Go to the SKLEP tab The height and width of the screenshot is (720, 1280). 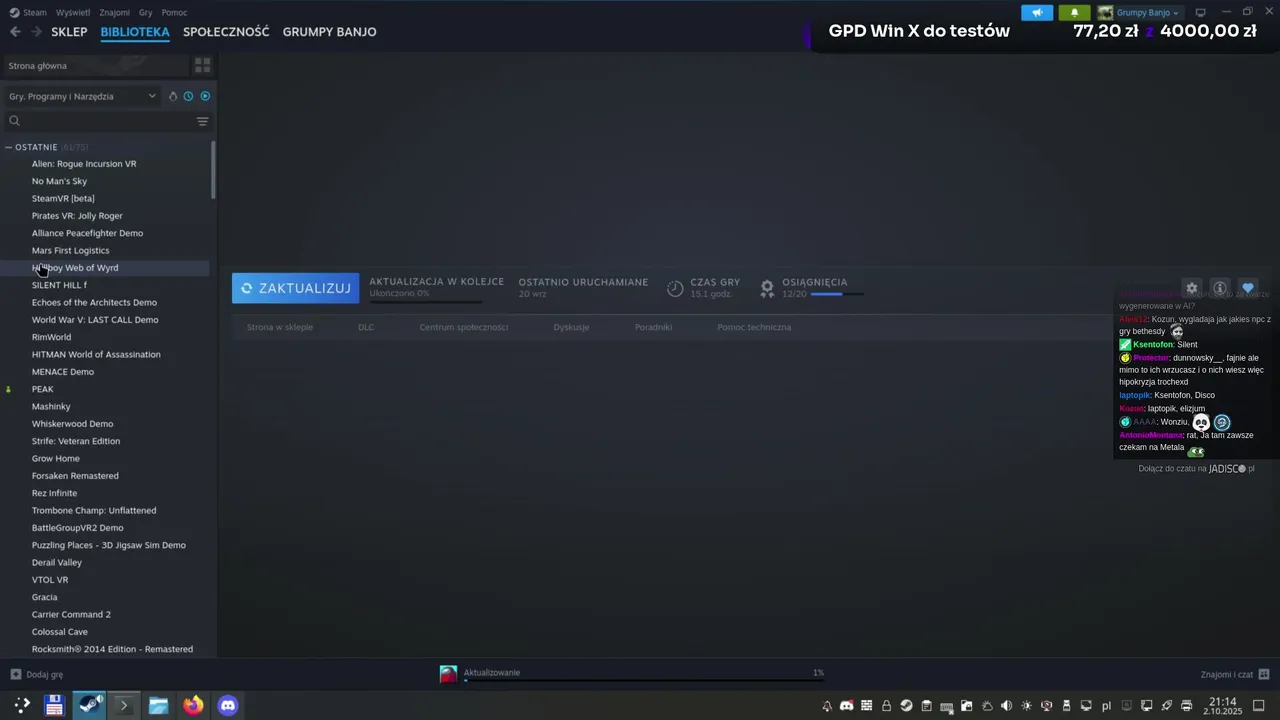[69, 32]
